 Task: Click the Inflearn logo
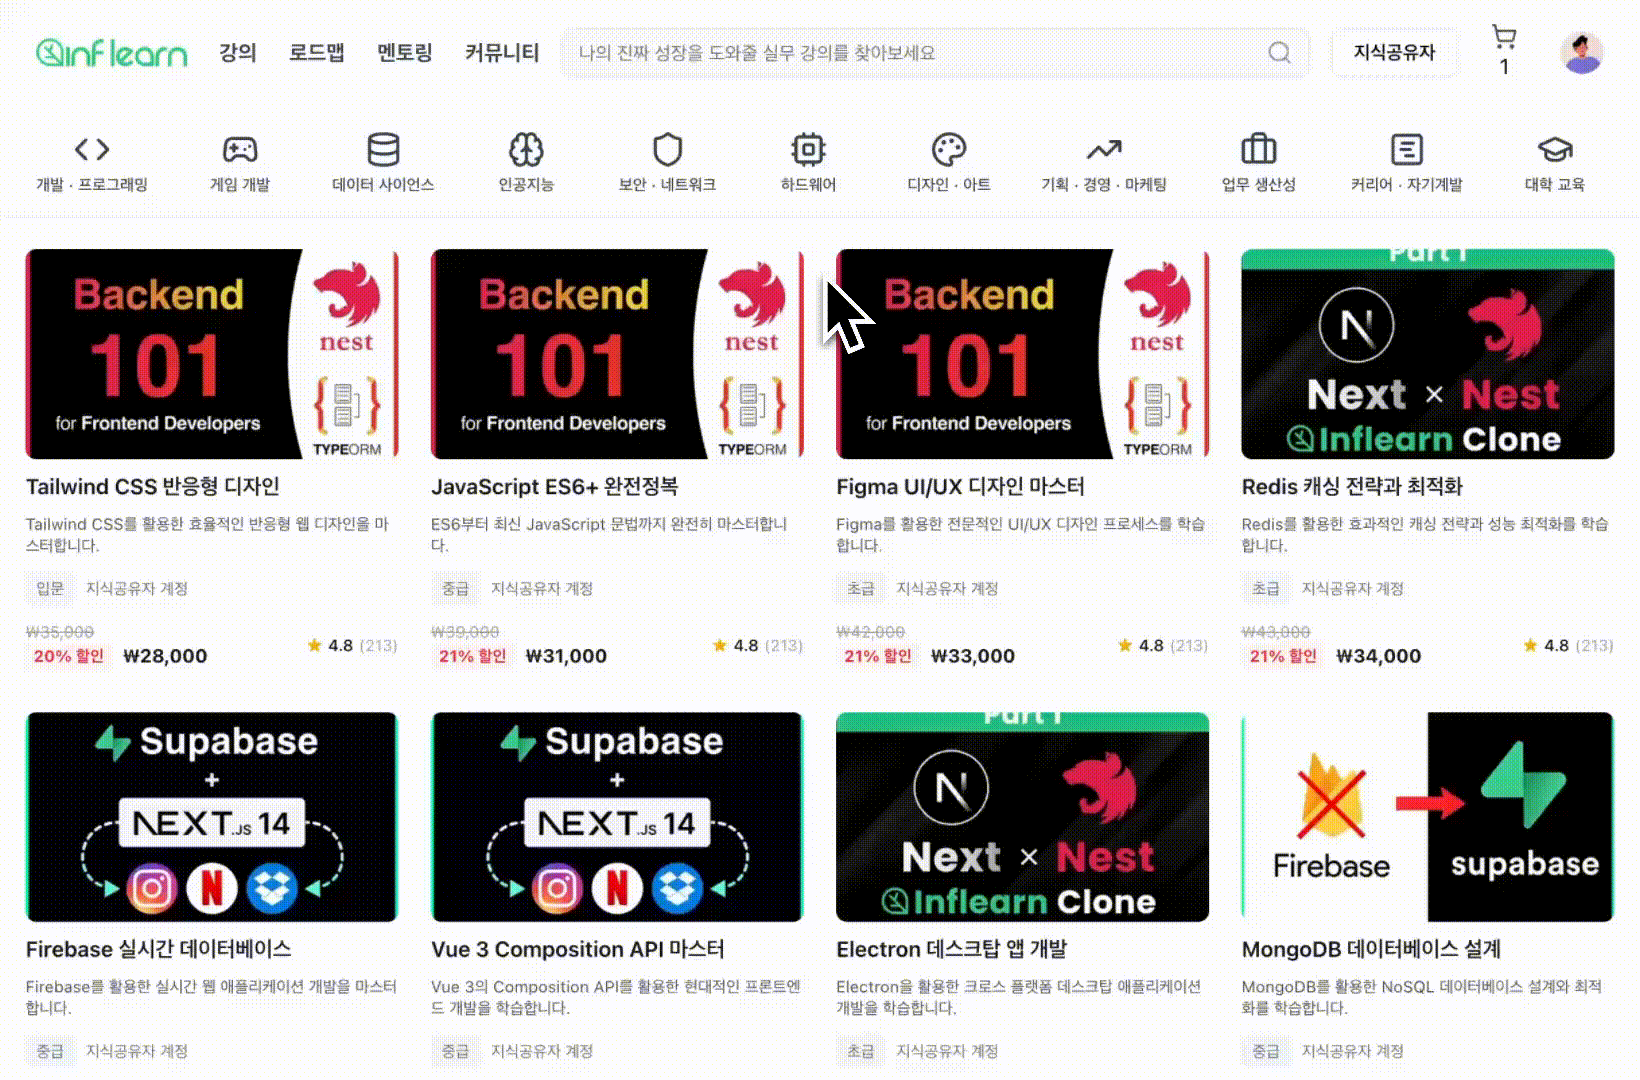click(111, 52)
